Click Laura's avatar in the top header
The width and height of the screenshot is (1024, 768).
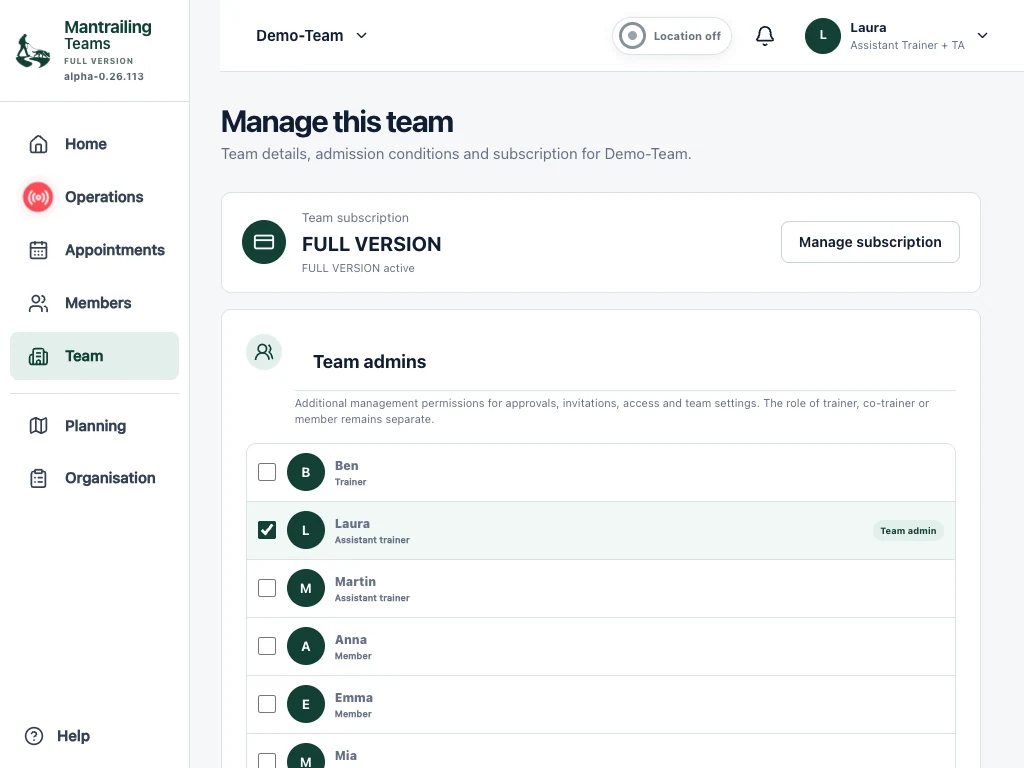point(823,36)
